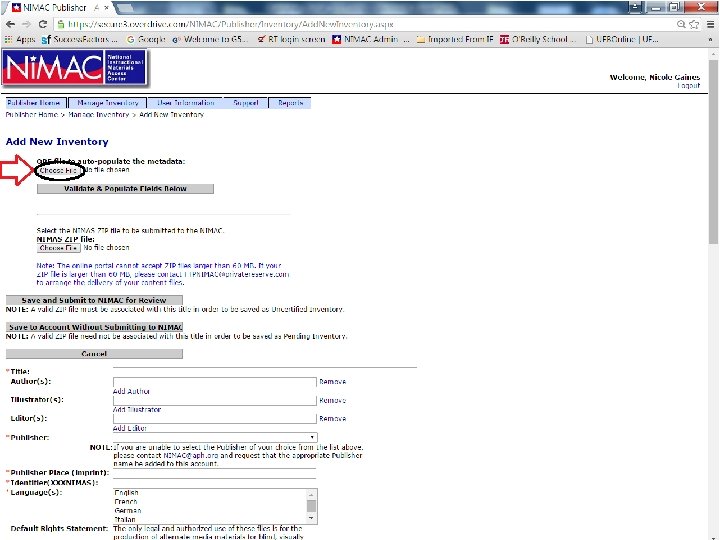The height and width of the screenshot is (540, 720).
Task: Click Manage Inventory in the breadcrumb
Action: click(98, 115)
